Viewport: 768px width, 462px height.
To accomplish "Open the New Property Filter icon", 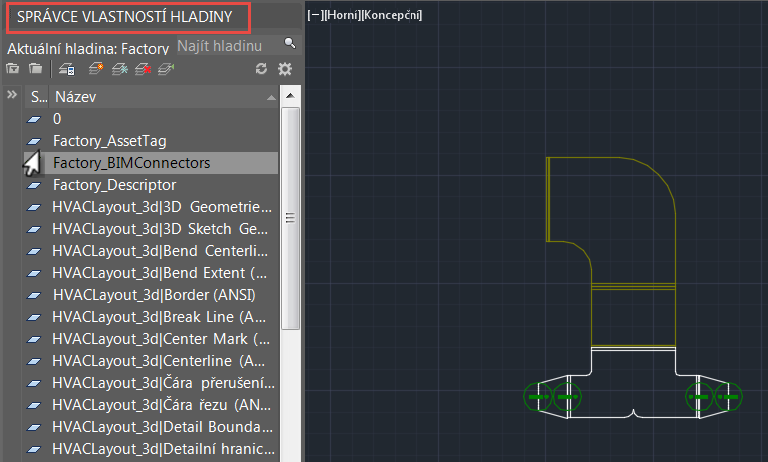I will tap(12, 69).
